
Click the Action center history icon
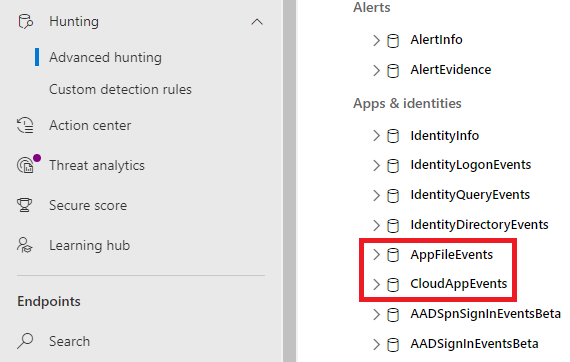tap(25, 125)
